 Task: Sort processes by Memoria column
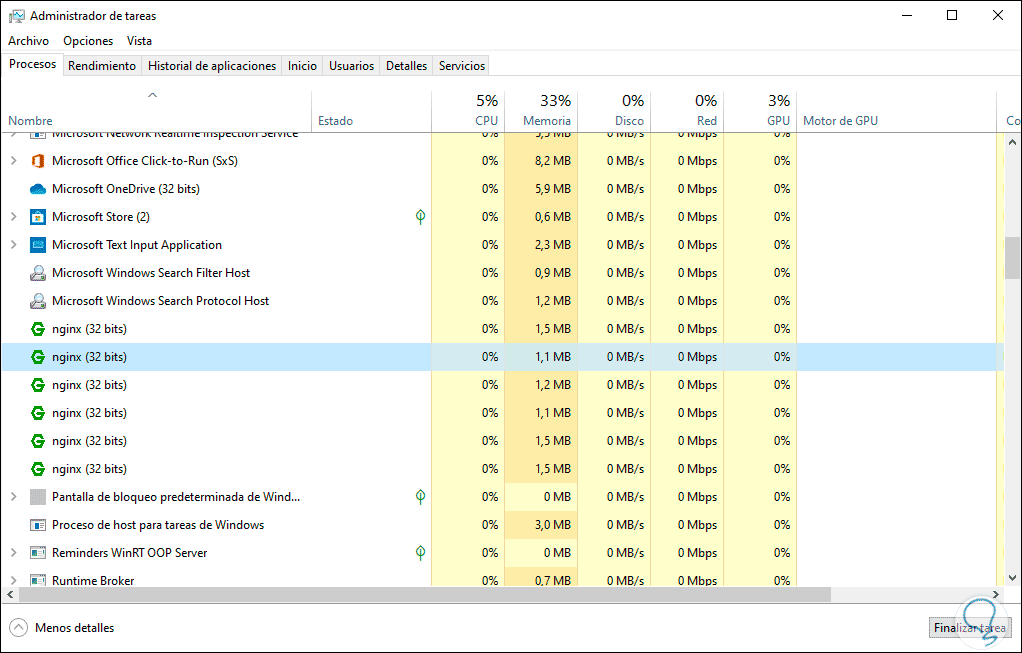pos(546,121)
